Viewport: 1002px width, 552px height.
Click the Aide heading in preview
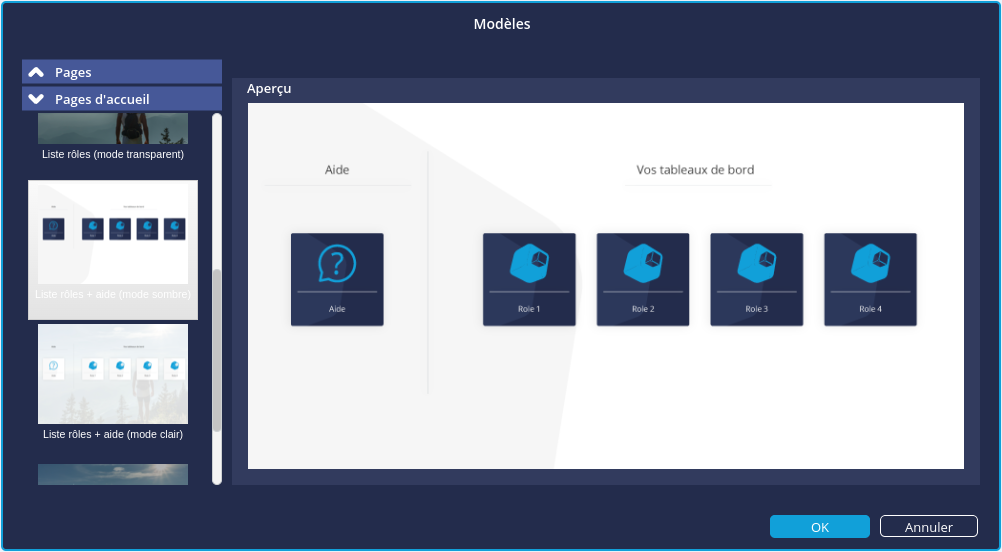coord(337,170)
